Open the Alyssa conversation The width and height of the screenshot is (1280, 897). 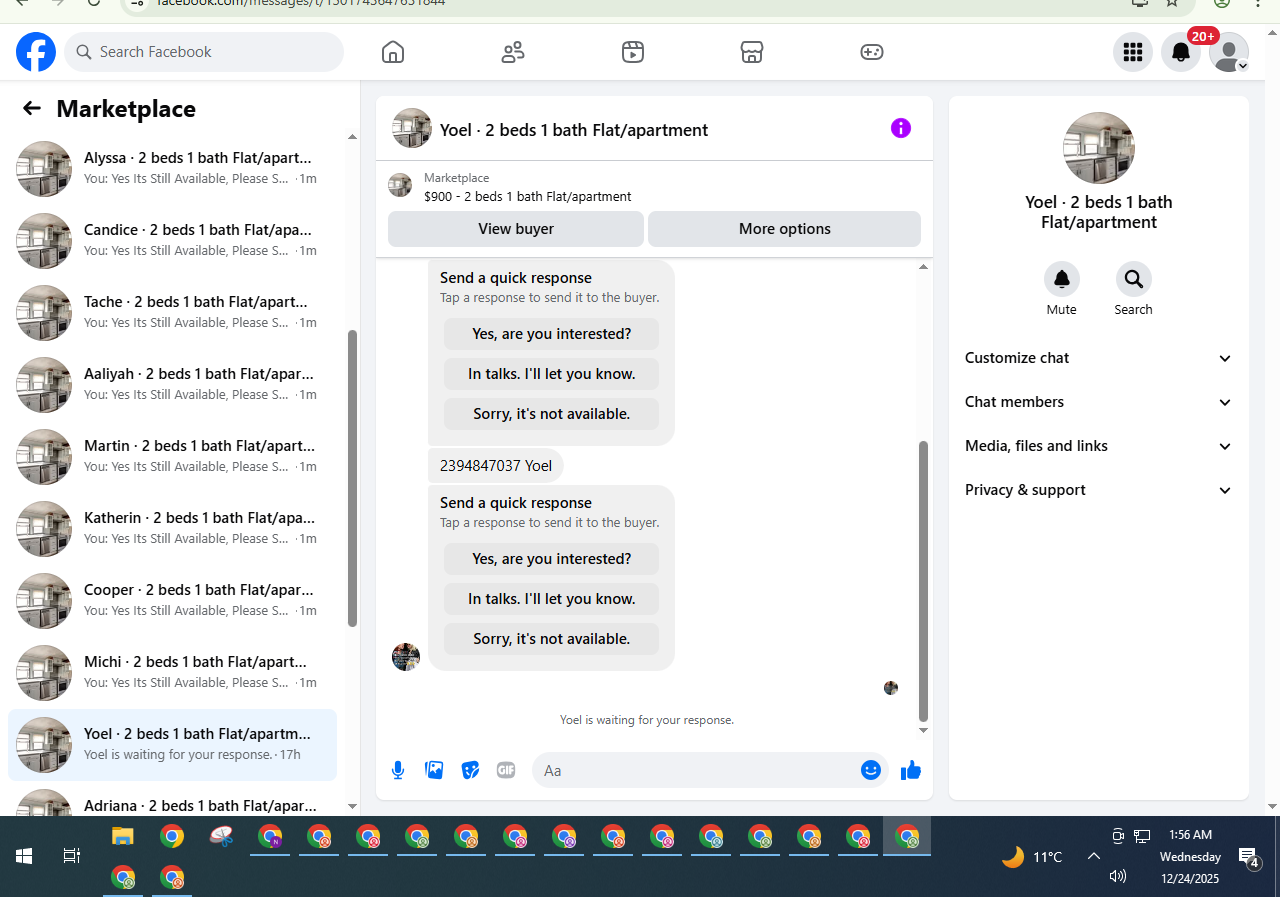point(172,169)
